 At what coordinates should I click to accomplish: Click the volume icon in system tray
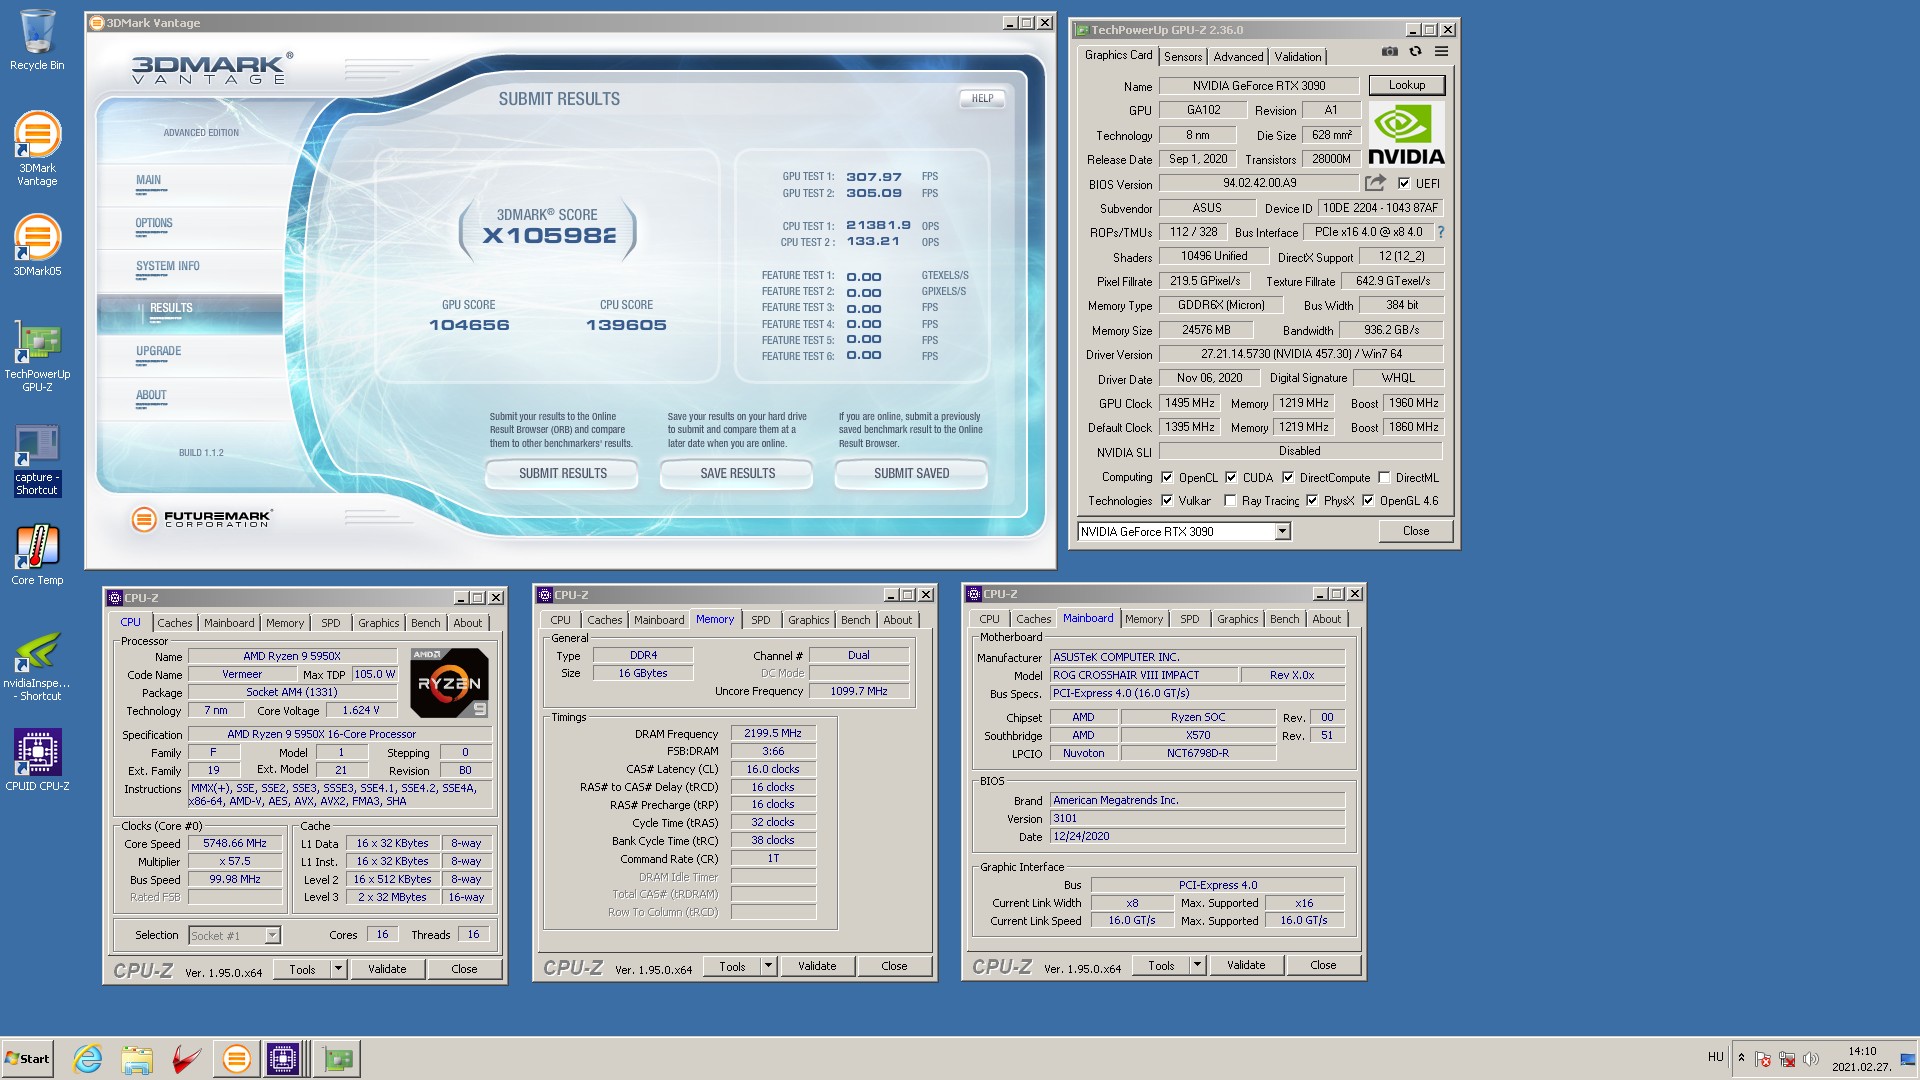(x=1811, y=1059)
